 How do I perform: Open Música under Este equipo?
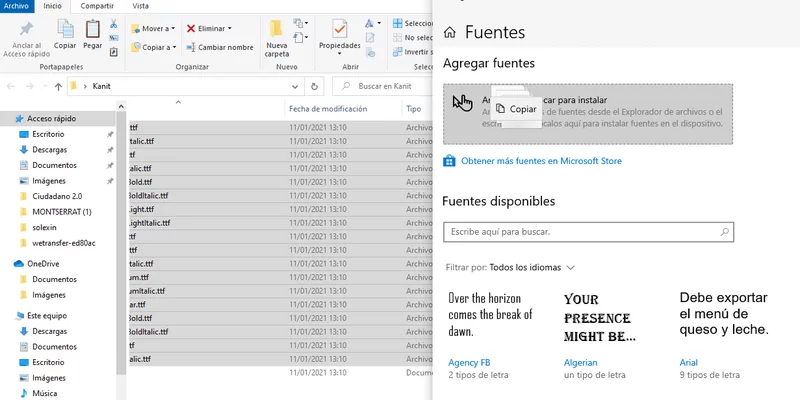[x=44, y=393]
